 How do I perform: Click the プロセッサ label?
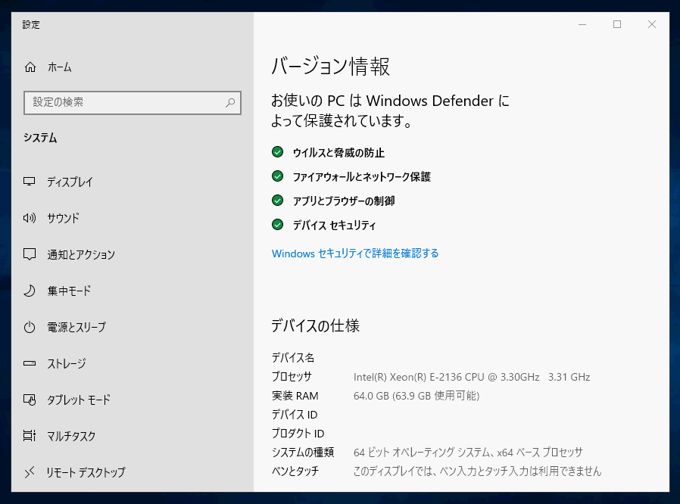pos(291,376)
